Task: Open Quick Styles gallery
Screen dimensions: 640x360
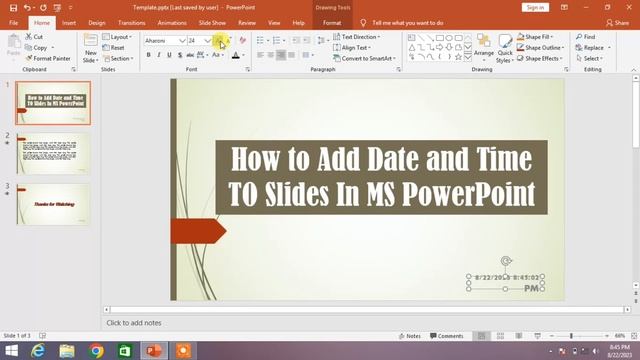Action: [505, 49]
